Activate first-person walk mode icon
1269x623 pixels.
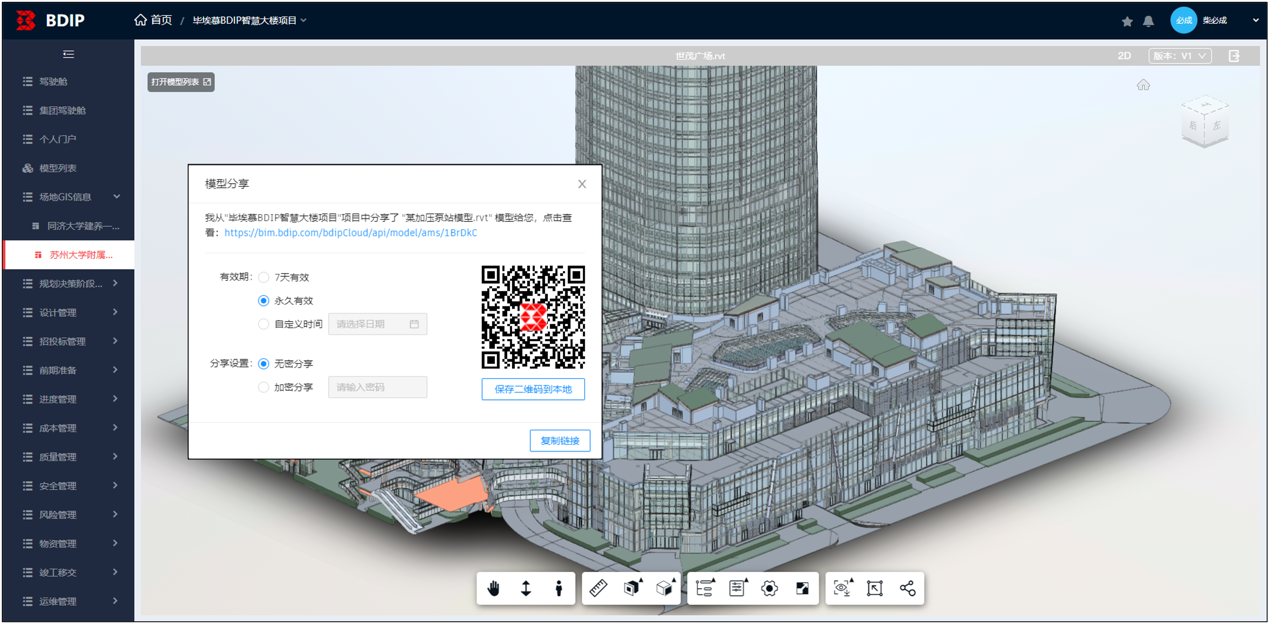[x=559, y=589]
